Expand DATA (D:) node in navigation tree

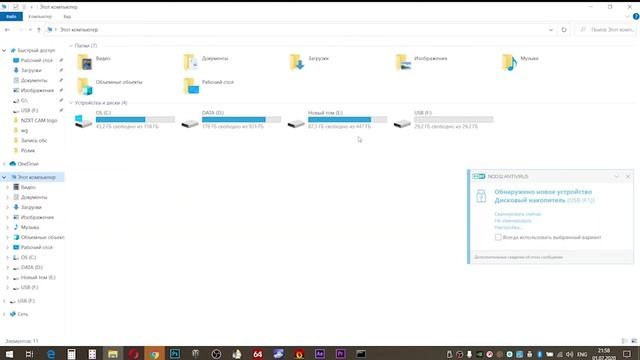click(x=7, y=267)
